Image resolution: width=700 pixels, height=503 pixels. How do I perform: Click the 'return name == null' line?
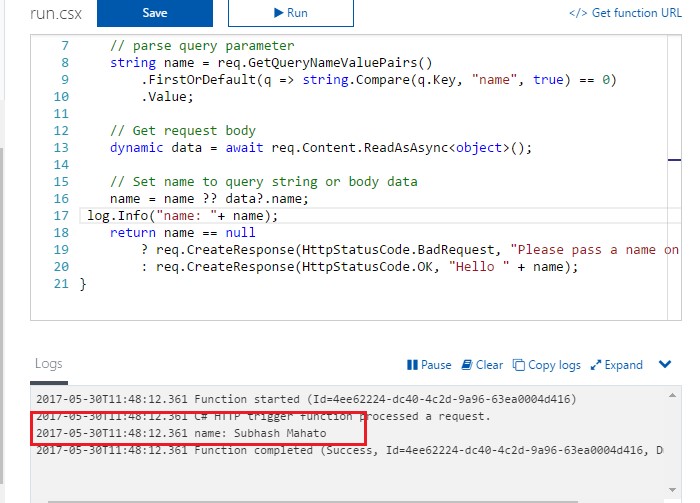(x=183, y=233)
